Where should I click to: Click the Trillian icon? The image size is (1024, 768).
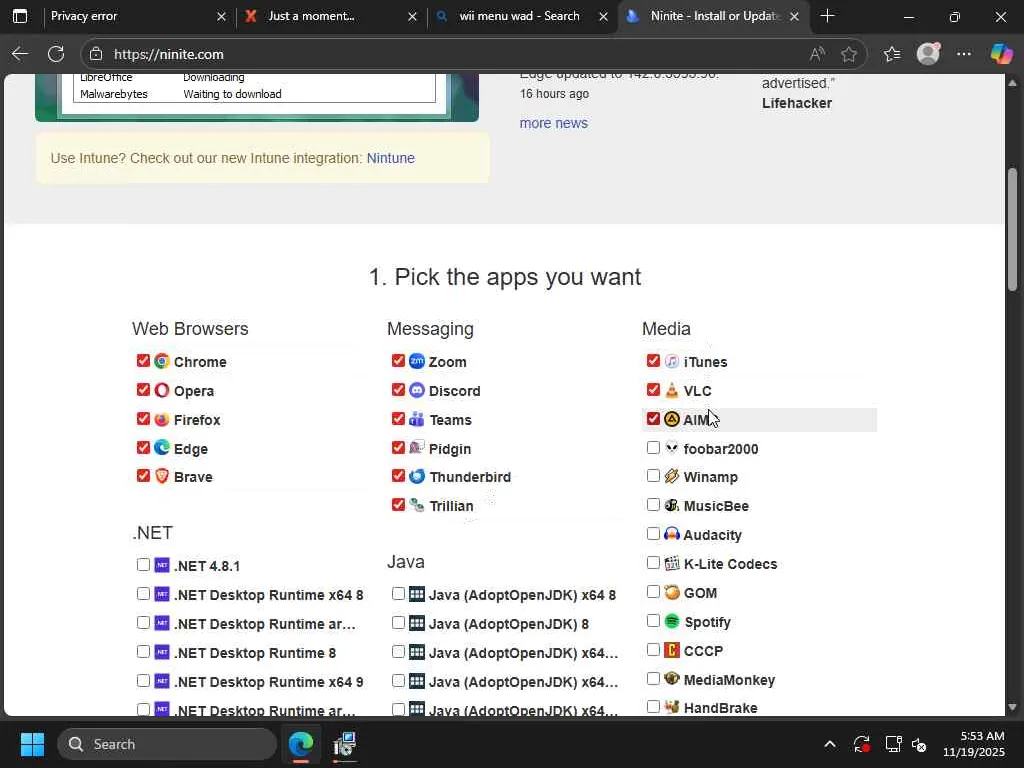417,505
